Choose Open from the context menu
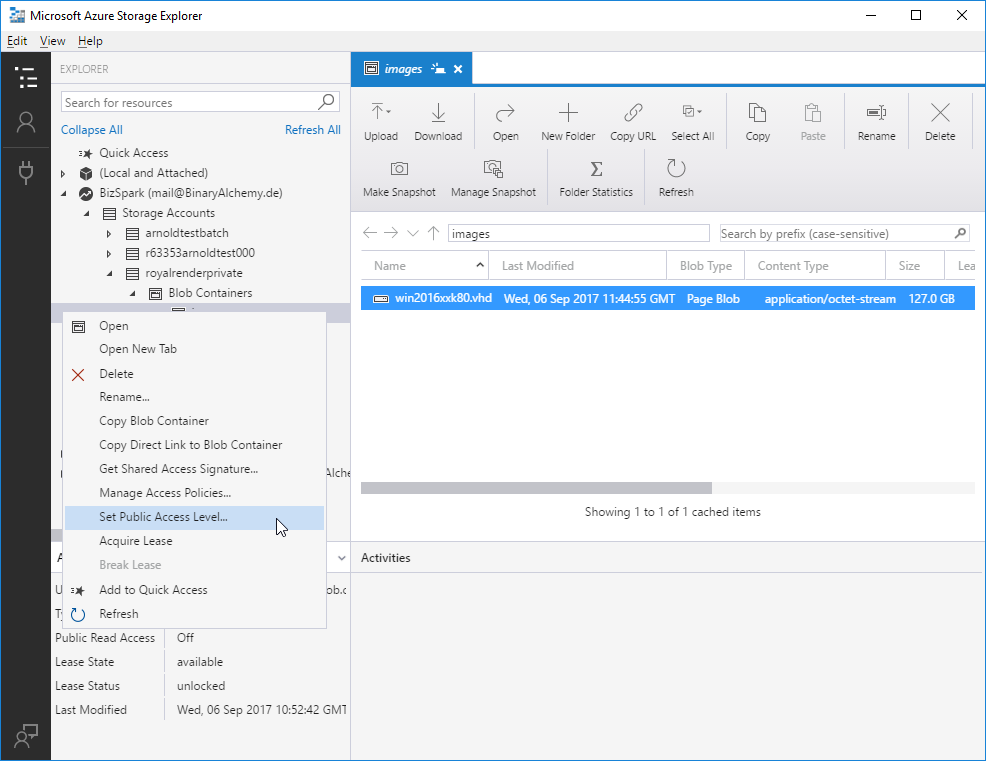The height and width of the screenshot is (761, 986). (x=194, y=326)
